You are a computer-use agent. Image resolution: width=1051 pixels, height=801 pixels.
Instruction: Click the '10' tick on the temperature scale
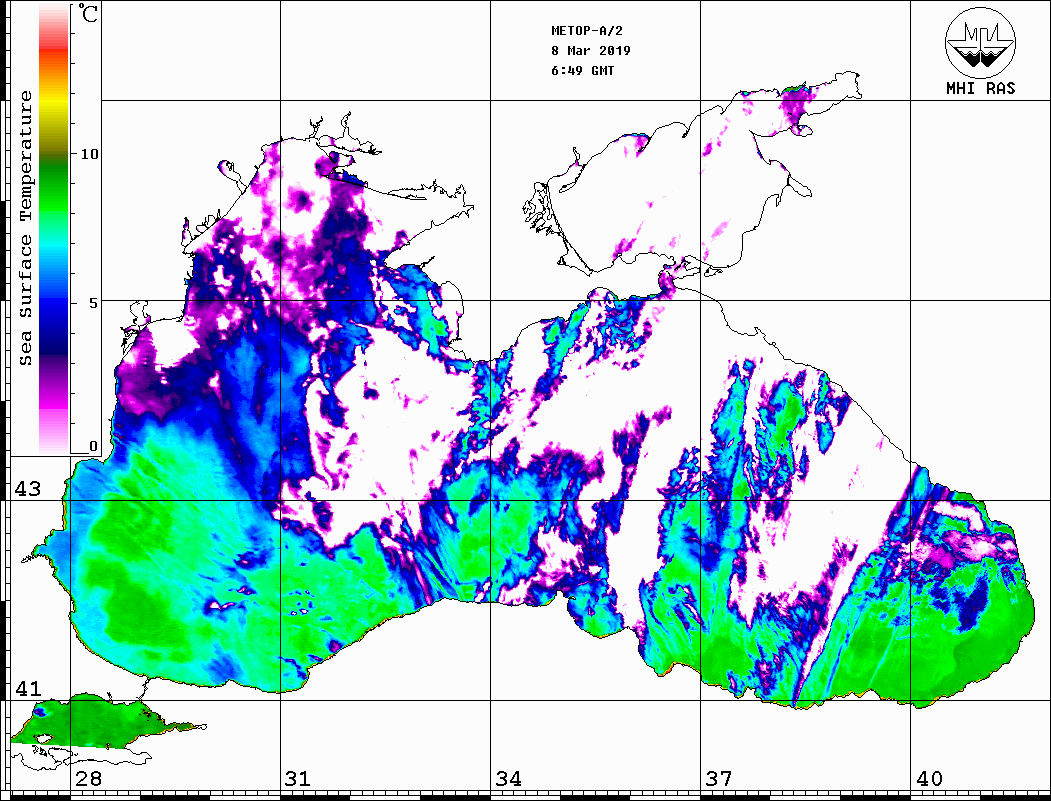89,154
